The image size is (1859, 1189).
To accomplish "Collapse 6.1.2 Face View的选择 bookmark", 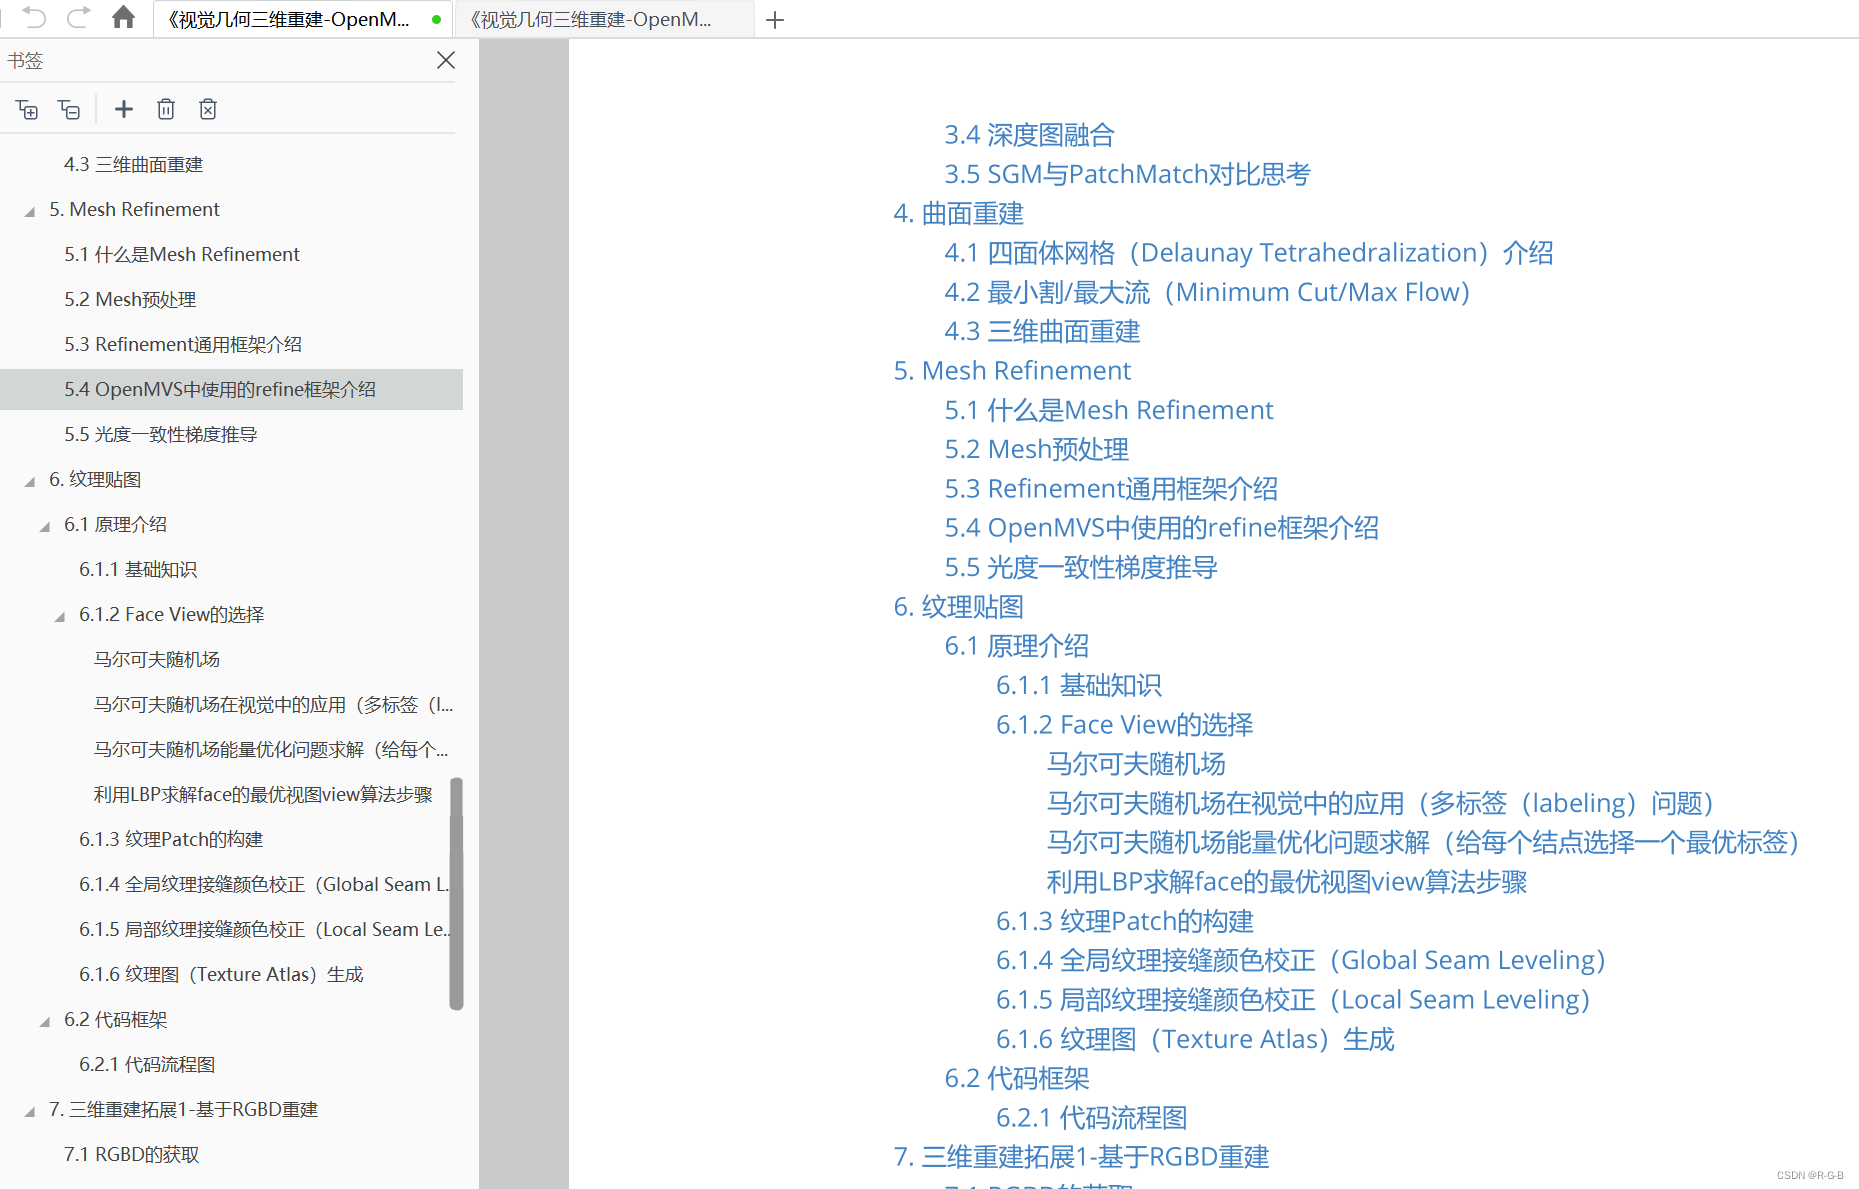I will click(60, 616).
